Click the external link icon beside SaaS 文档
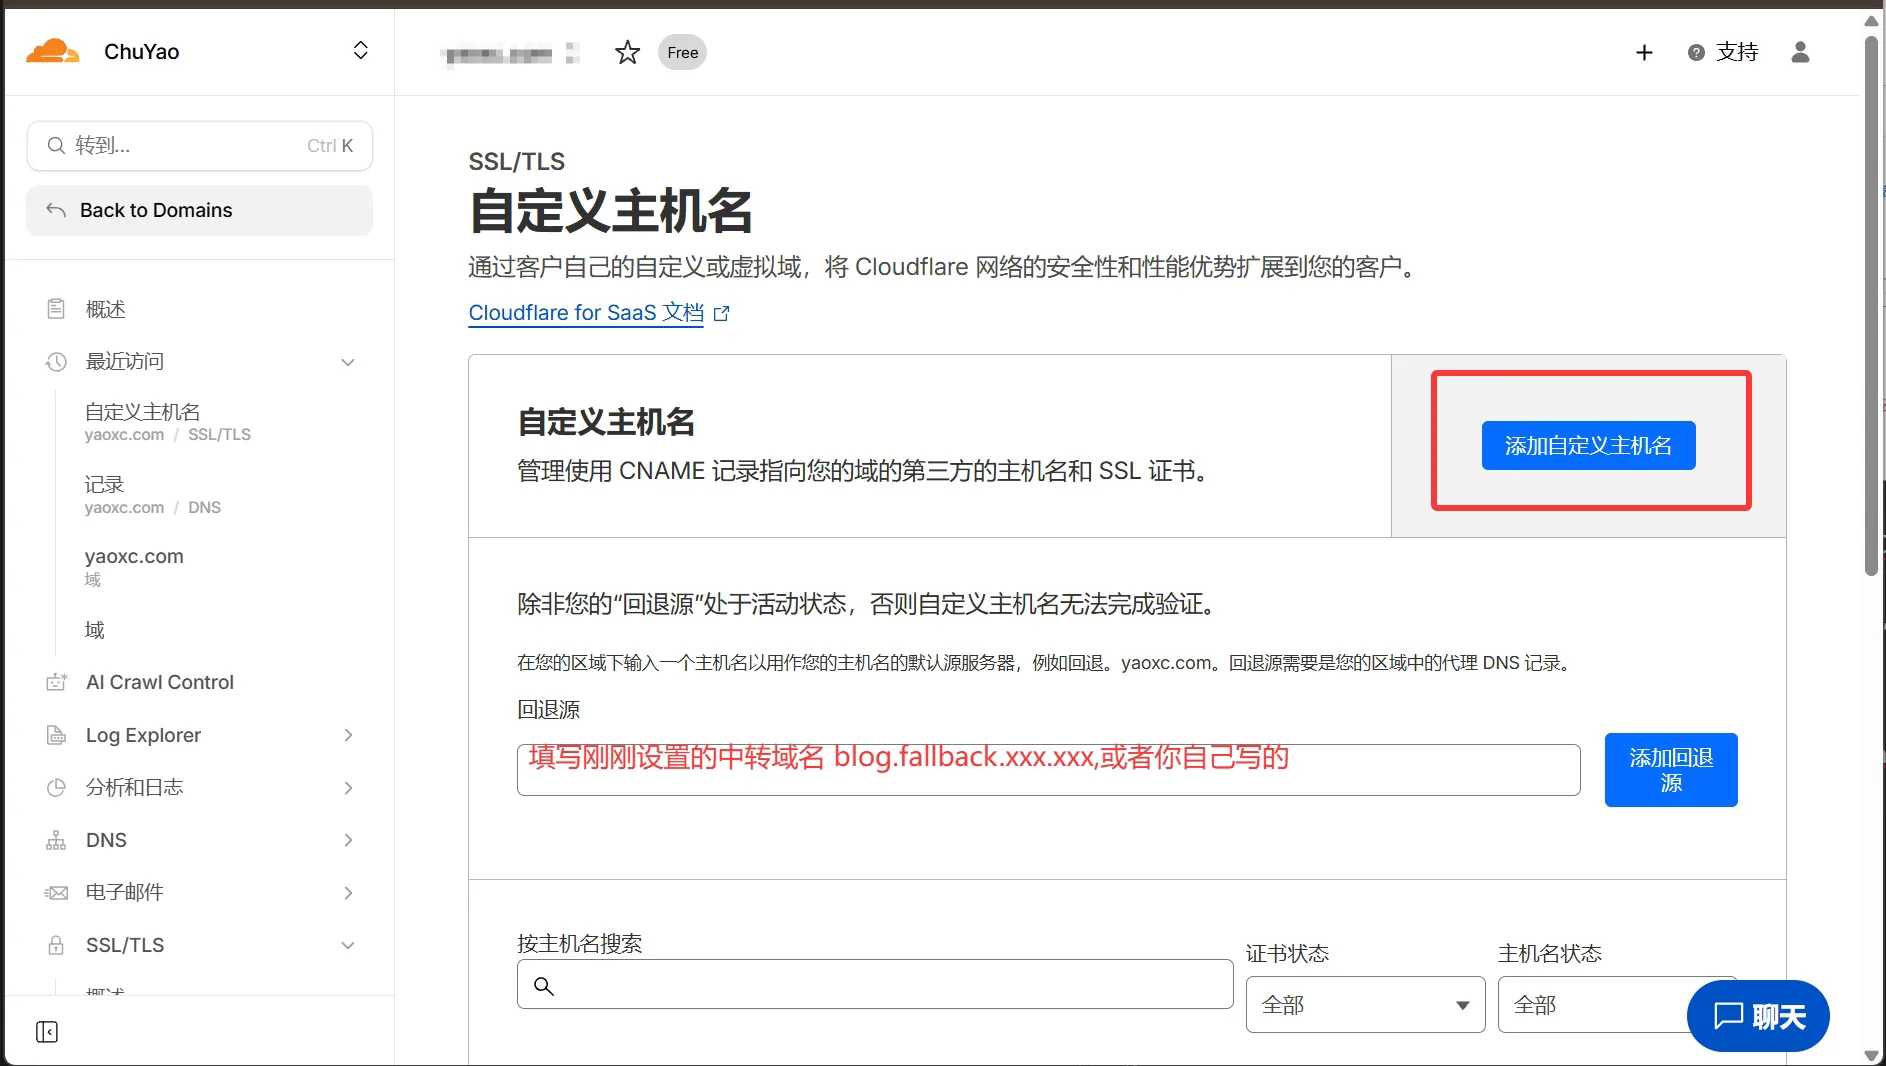Screen dimensions: 1886x1066 click(x=722, y=314)
